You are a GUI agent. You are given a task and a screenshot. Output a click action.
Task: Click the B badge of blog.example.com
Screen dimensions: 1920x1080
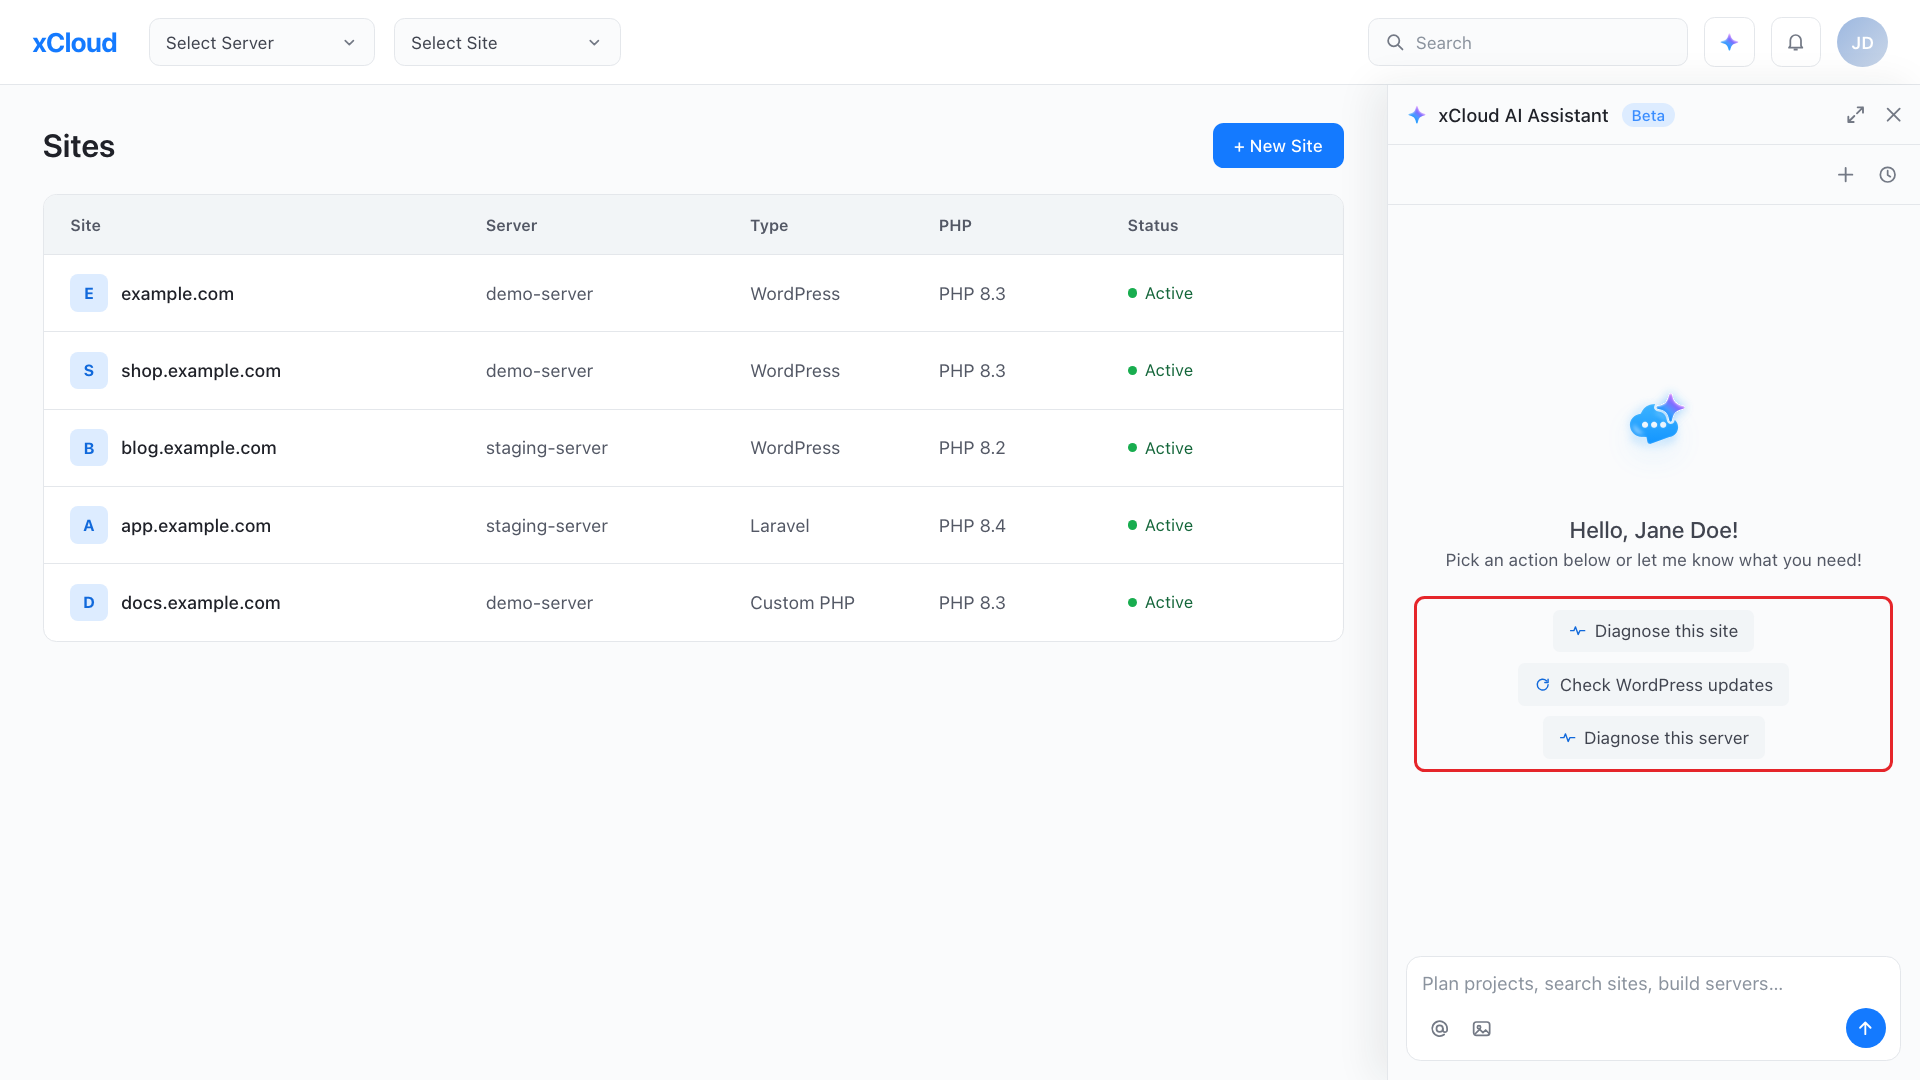(x=89, y=448)
